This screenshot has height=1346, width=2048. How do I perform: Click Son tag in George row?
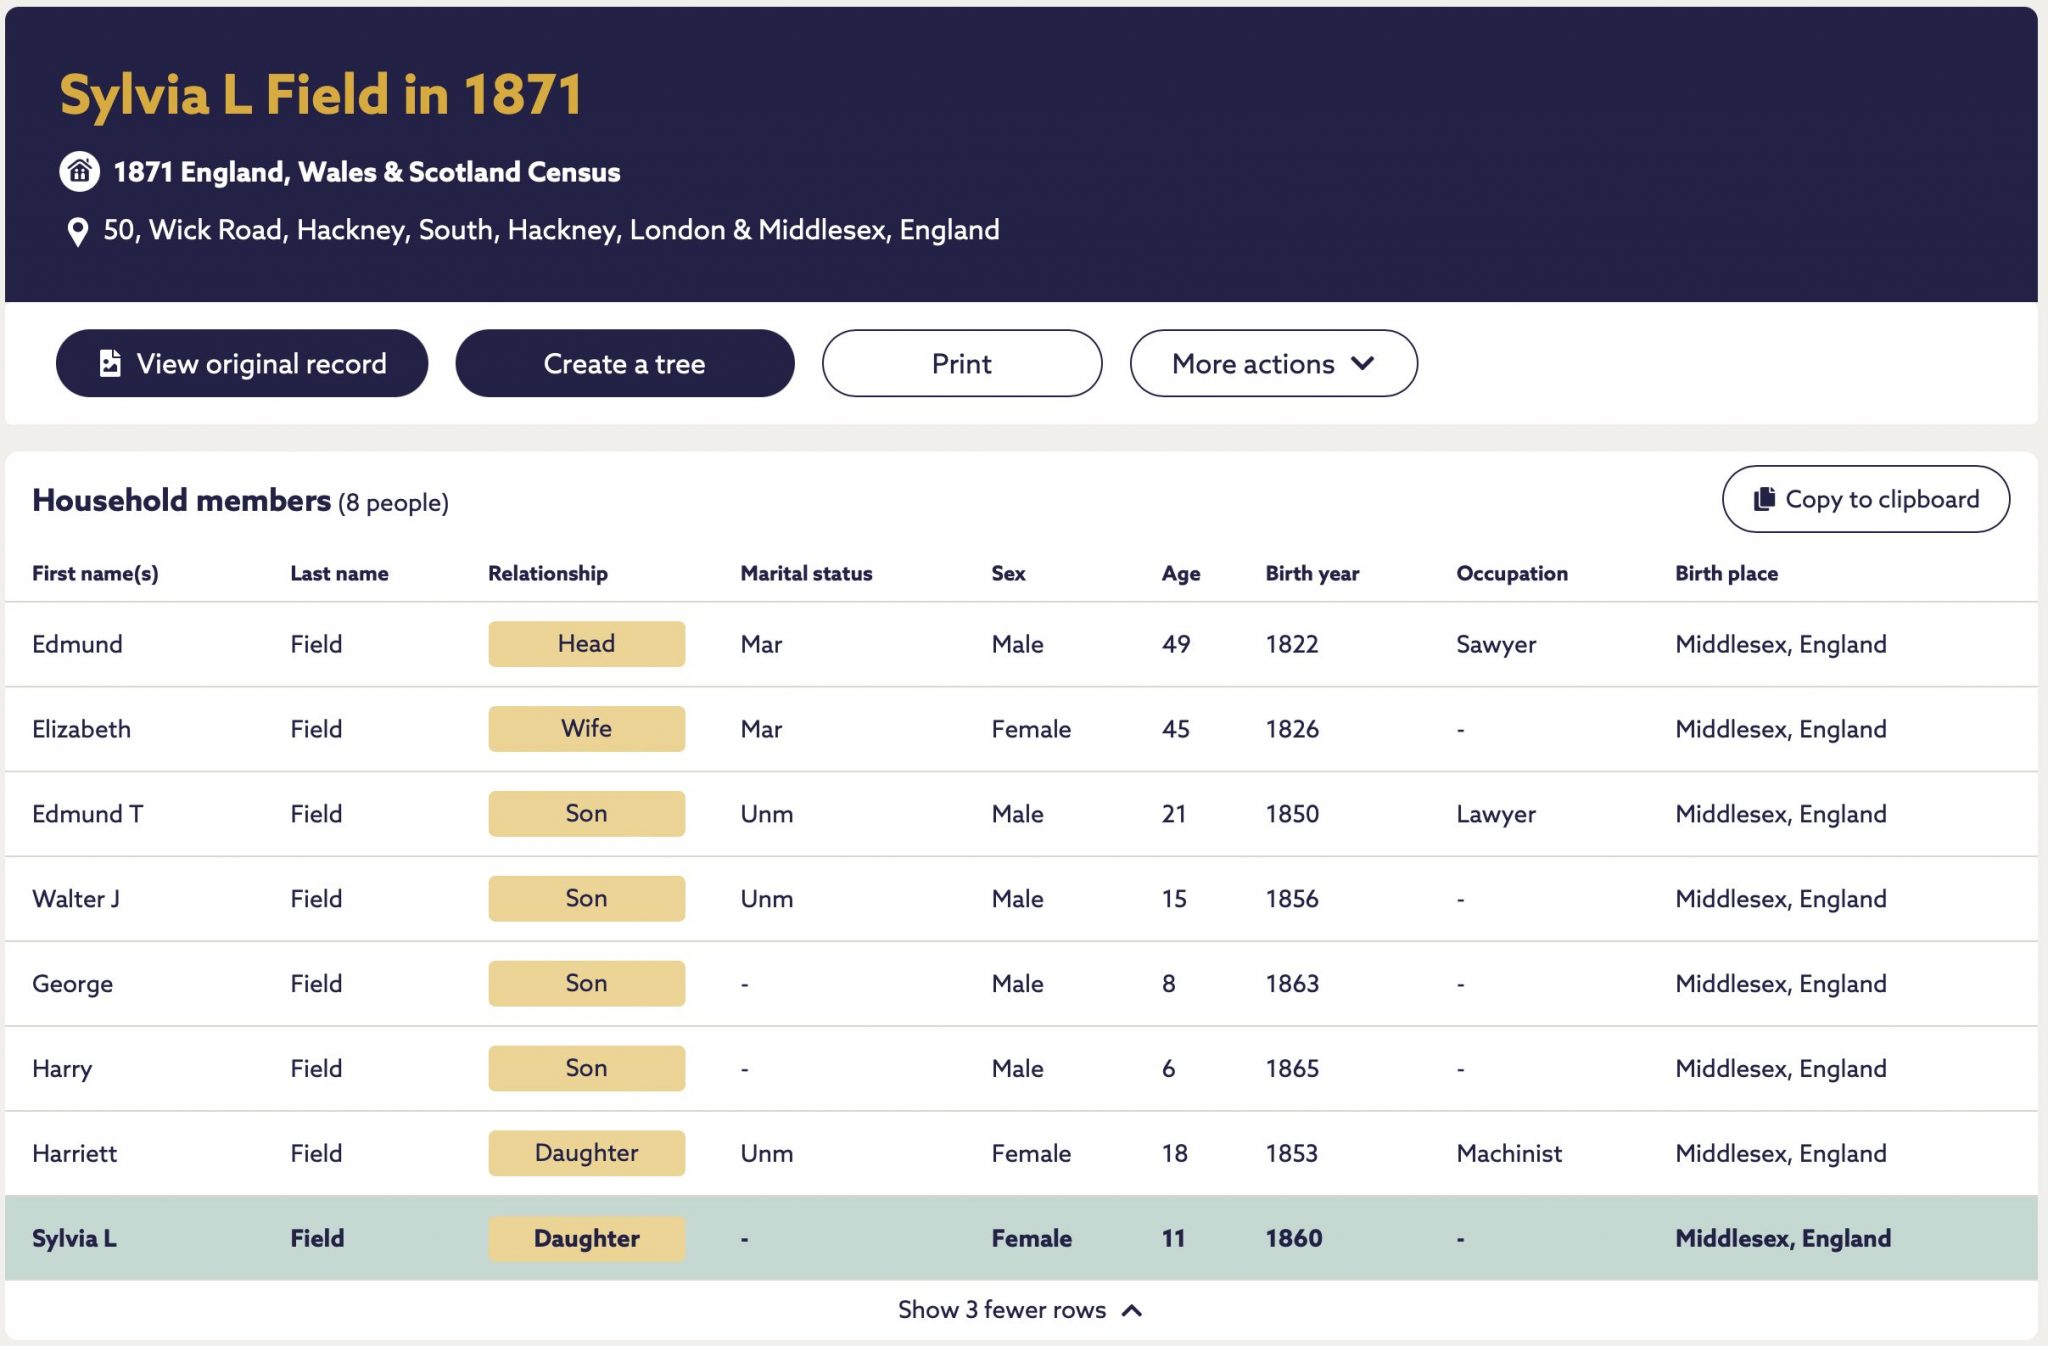coord(587,983)
